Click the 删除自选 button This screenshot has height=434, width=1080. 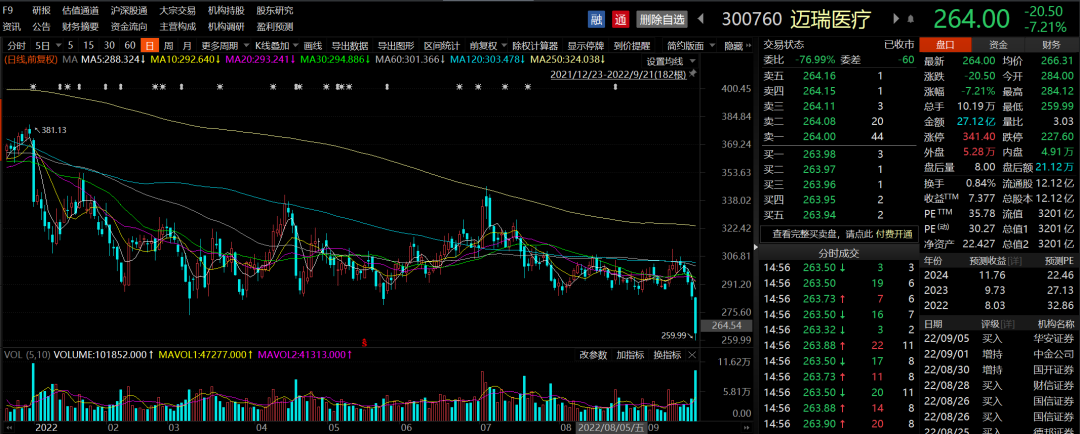[x=662, y=19]
